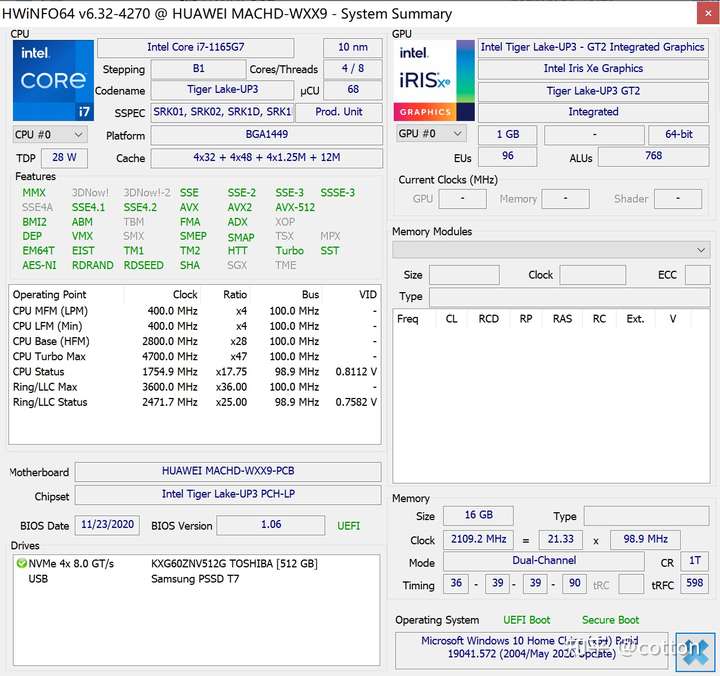
Task: Click the Intel Iris Xe Graphics name field
Action: 593,69
